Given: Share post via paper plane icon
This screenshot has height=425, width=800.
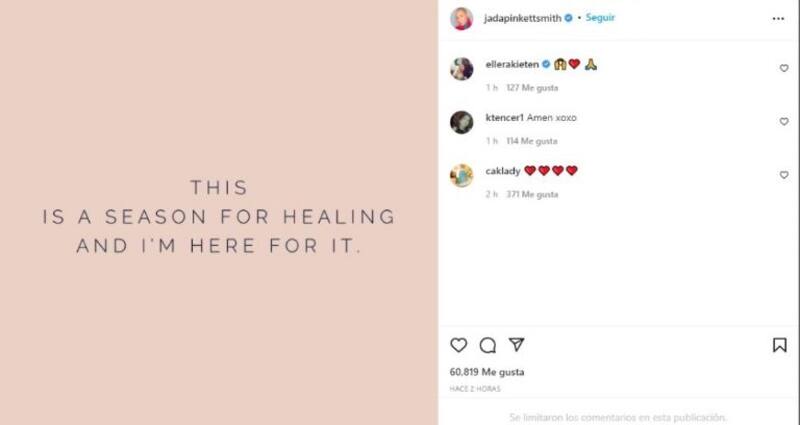Looking at the screenshot, I should point(516,345).
